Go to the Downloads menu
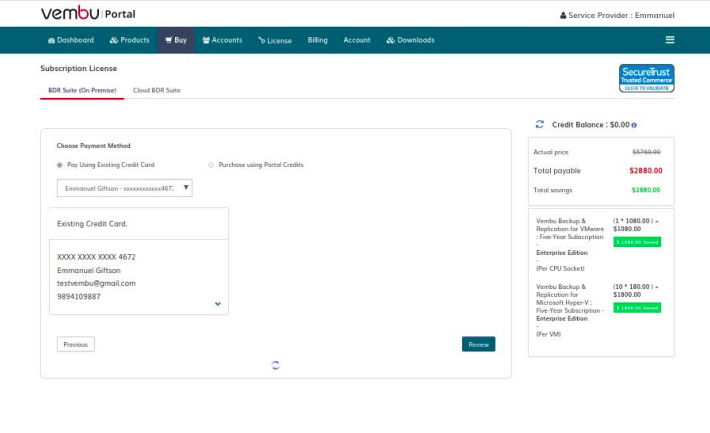 point(410,40)
